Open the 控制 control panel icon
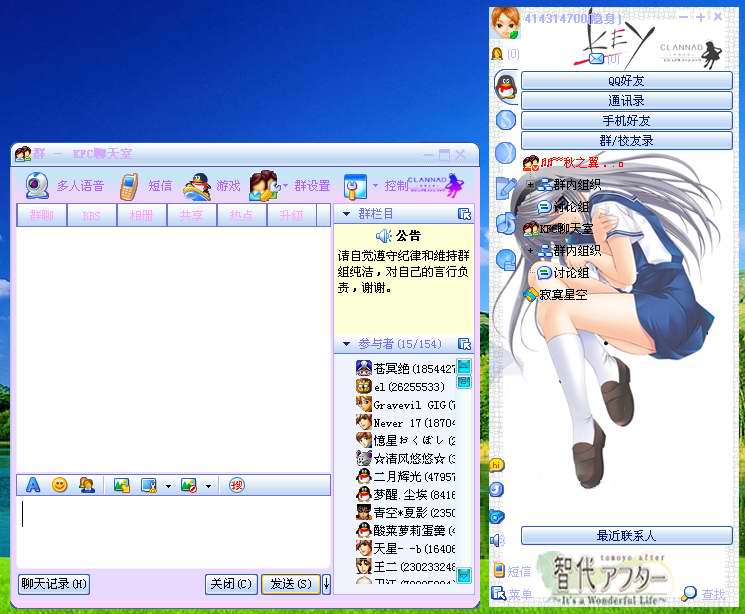This screenshot has height=614, width=745. 355,186
